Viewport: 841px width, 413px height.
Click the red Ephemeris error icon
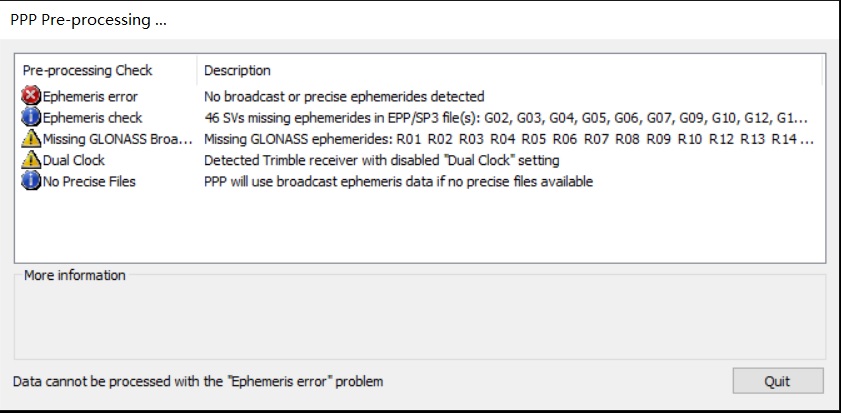point(31,97)
